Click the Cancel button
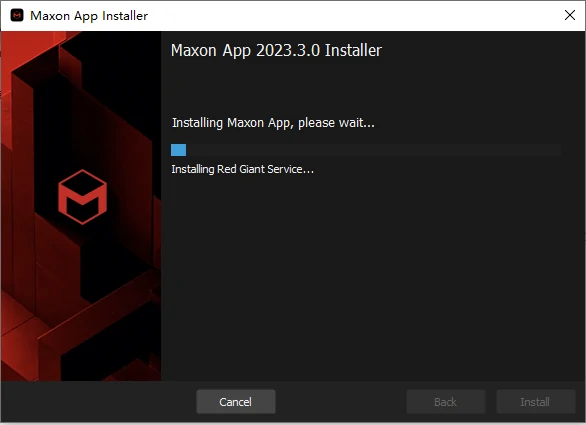Viewport: 586px width, 425px height. pos(236,402)
